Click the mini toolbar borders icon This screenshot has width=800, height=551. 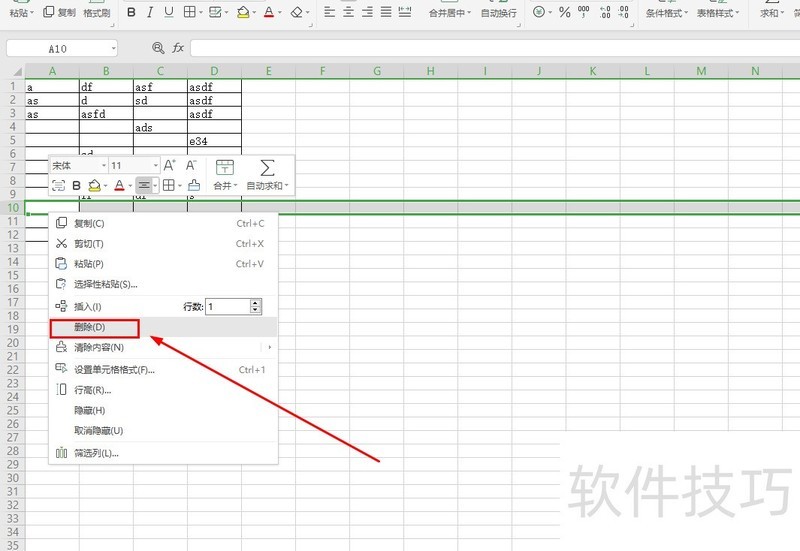tap(169, 185)
